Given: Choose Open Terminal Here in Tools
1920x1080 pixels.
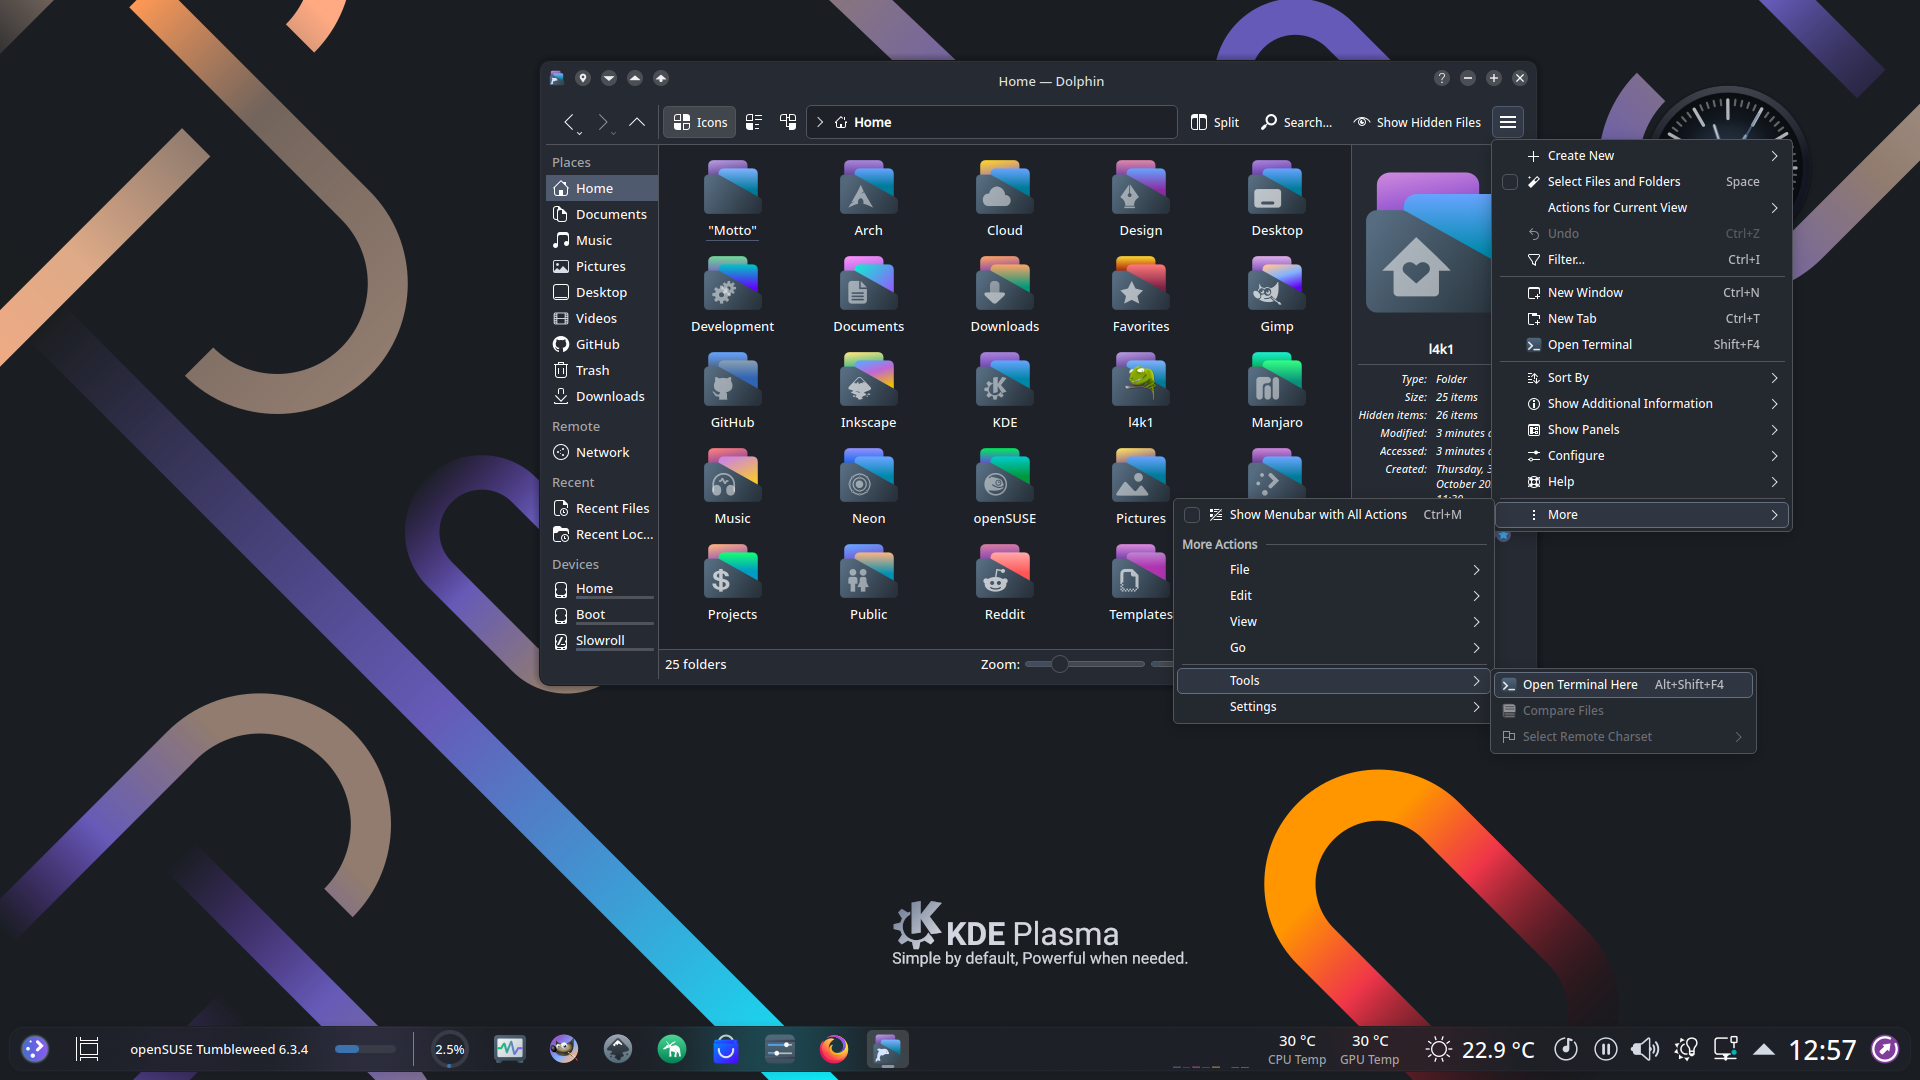Looking at the screenshot, I should [x=1623, y=685].
